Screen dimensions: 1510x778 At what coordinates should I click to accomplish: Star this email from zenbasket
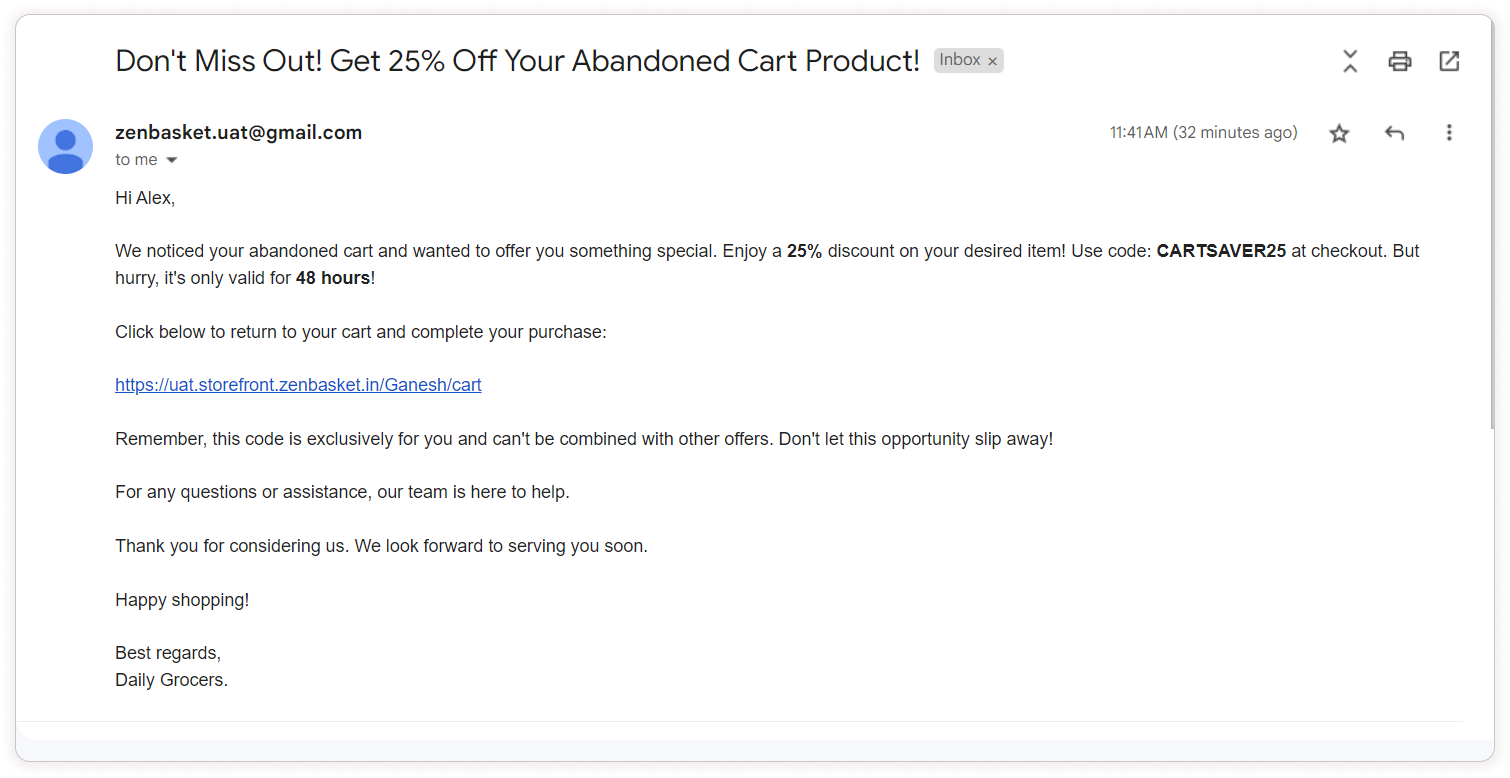click(1339, 133)
